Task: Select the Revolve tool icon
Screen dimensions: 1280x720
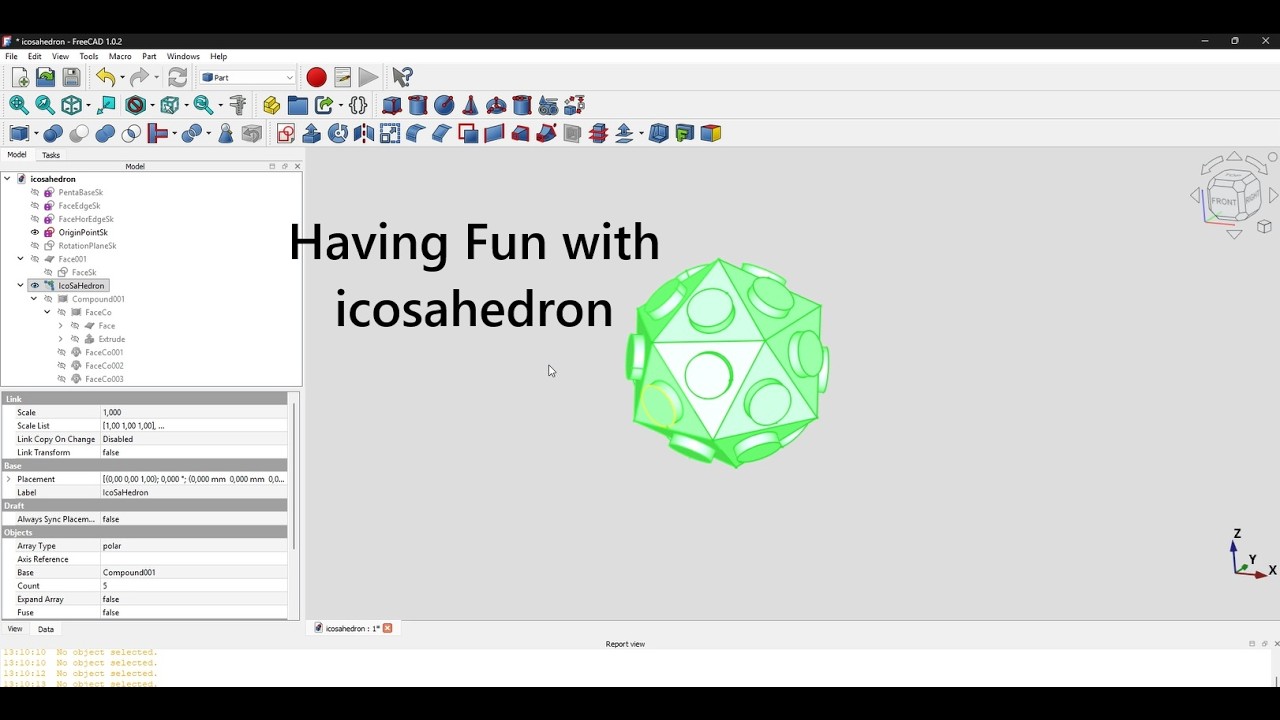Action: point(338,133)
